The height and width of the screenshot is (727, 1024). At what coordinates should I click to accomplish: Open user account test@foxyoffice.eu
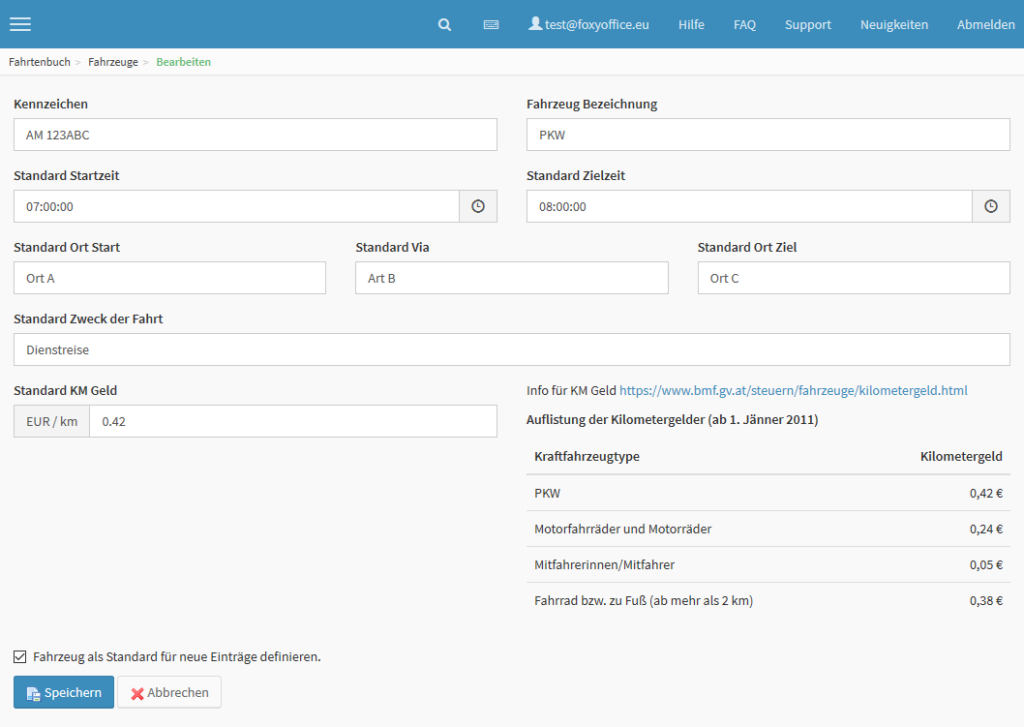[x=589, y=24]
